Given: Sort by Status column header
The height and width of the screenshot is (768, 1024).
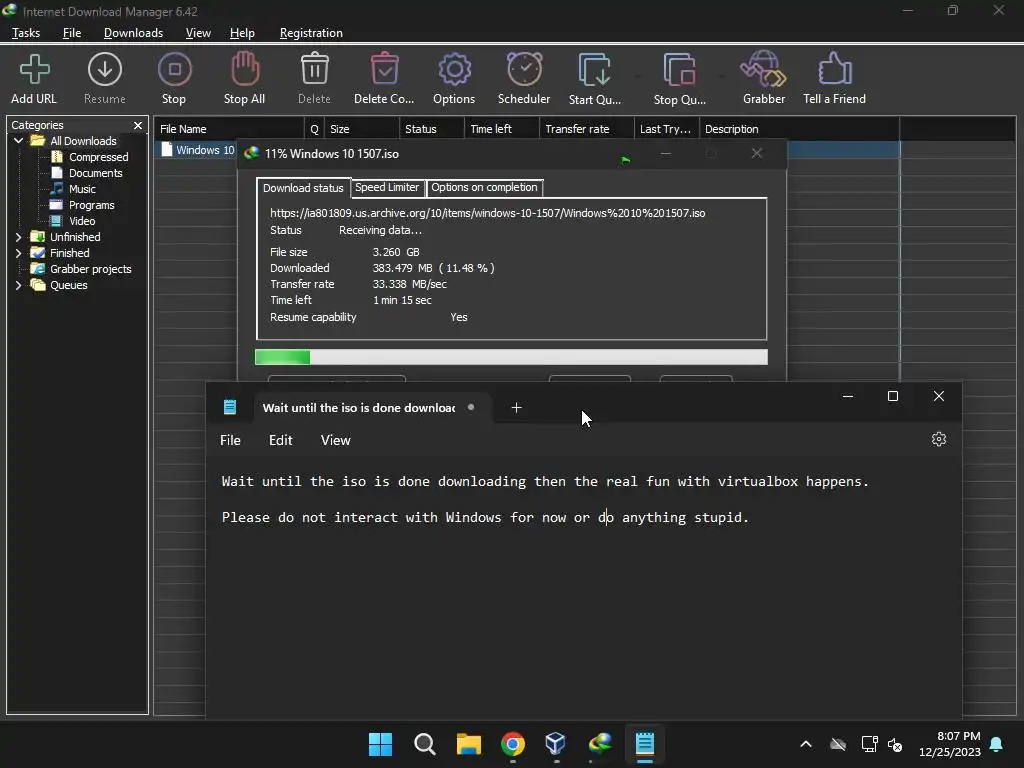Looking at the screenshot, I should pos(432,129).
